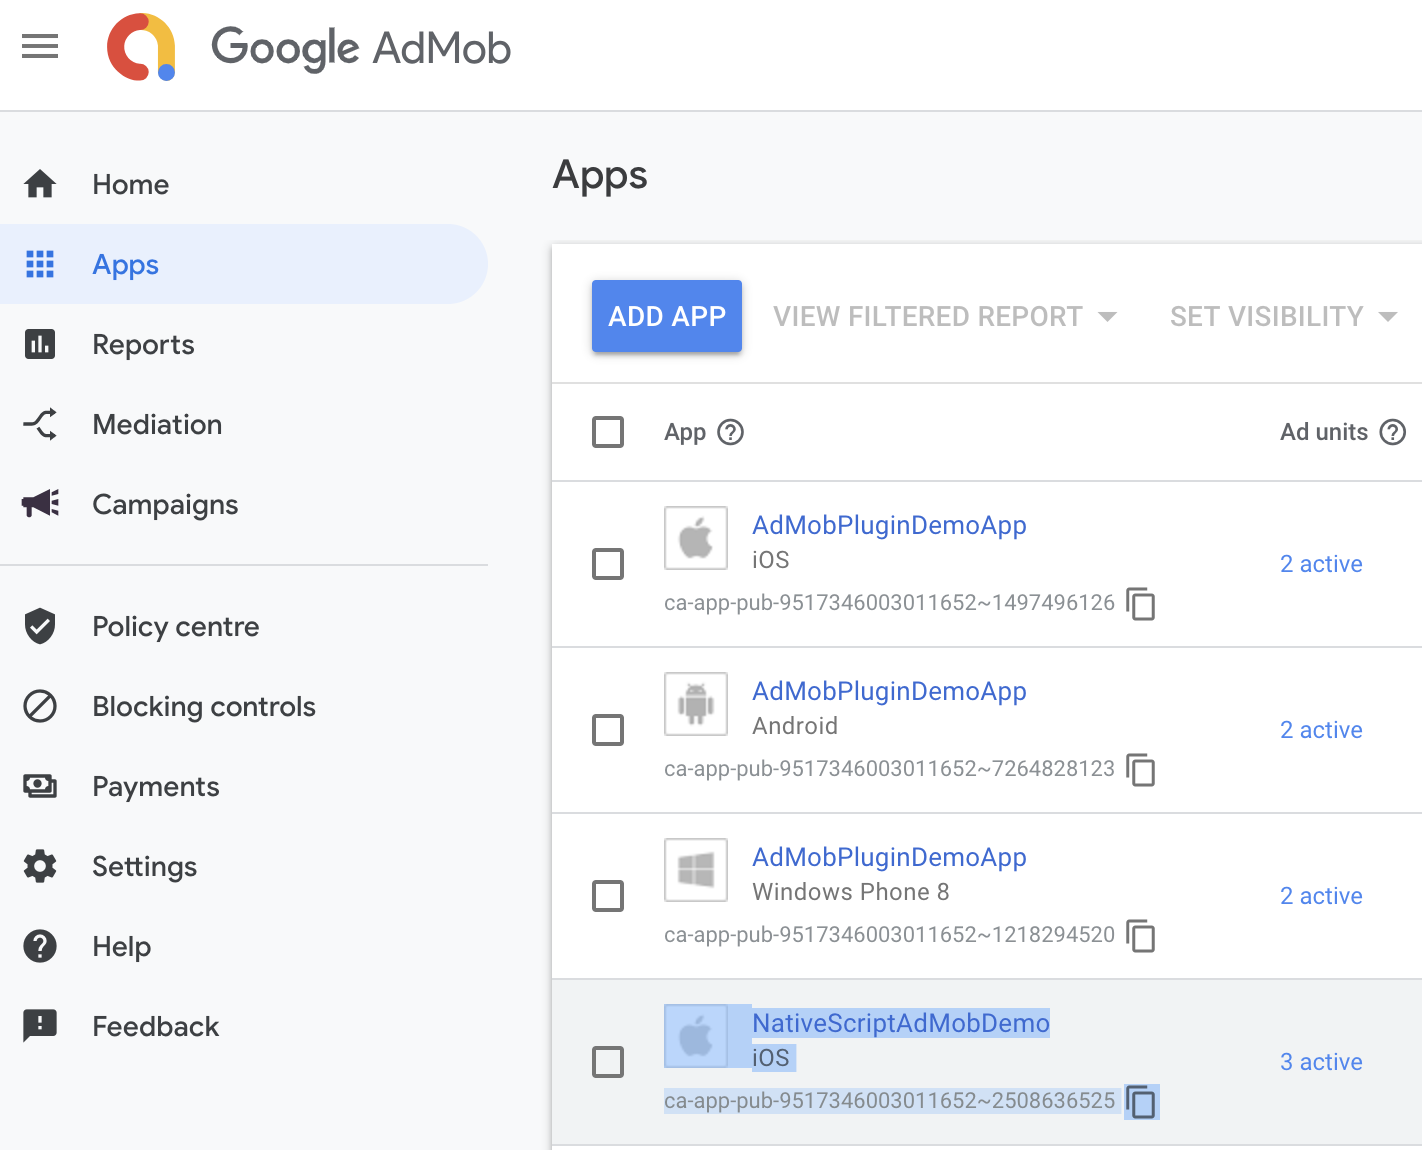1422x1150 pixels.
Task: Open NativeScriptAdMobDemo app link
Action: click(901, 1023)
